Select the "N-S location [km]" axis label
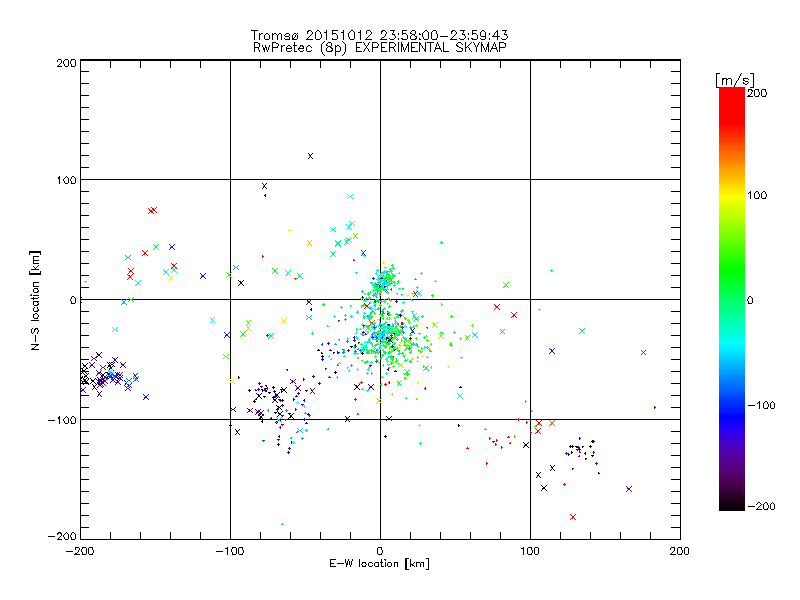Image resolution: width=800 pixels, height=600 pixels. 35,300
